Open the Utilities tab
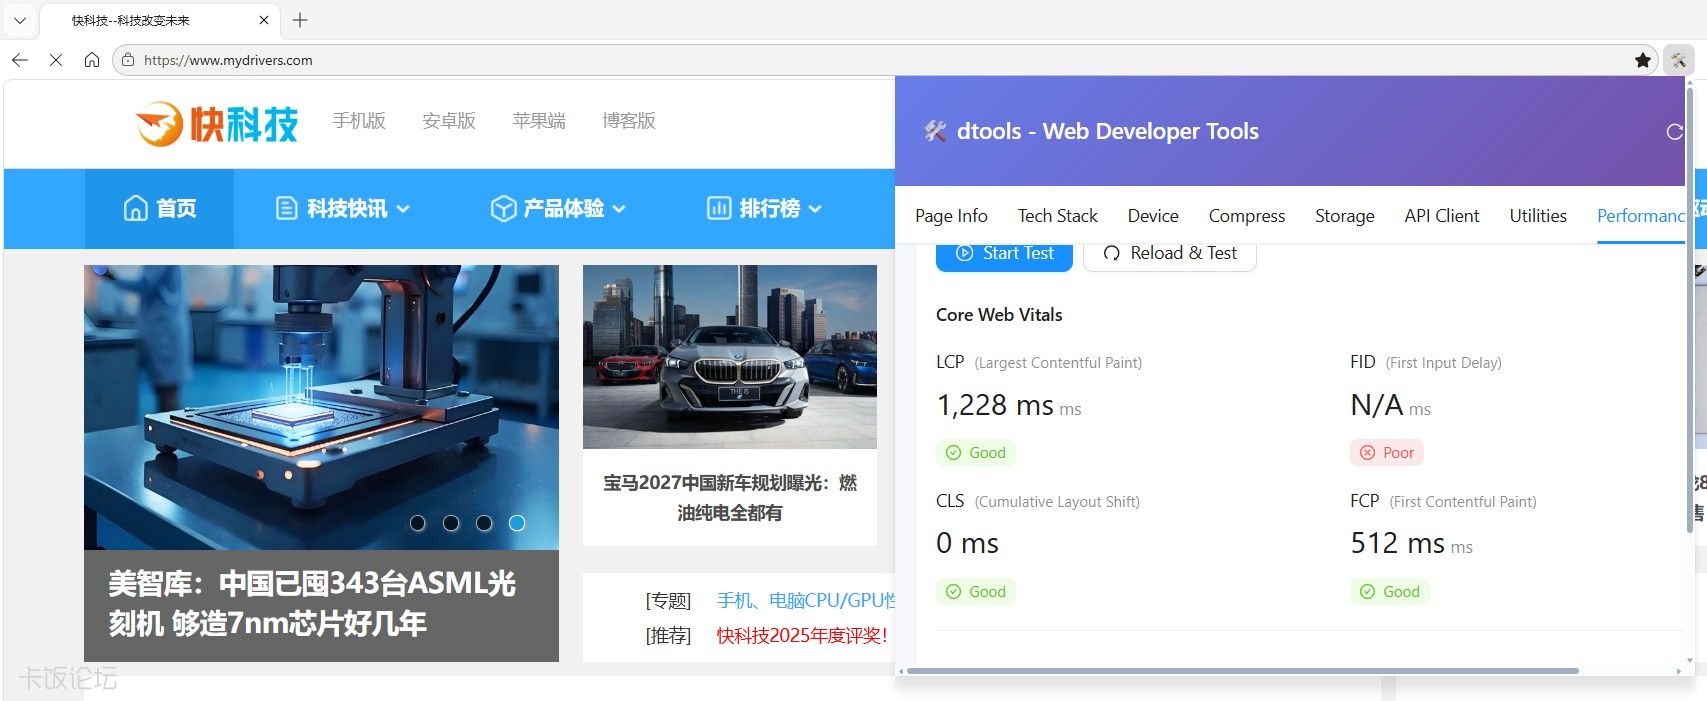This screenshot has height=701, width=1707. tap(1538, 216)
